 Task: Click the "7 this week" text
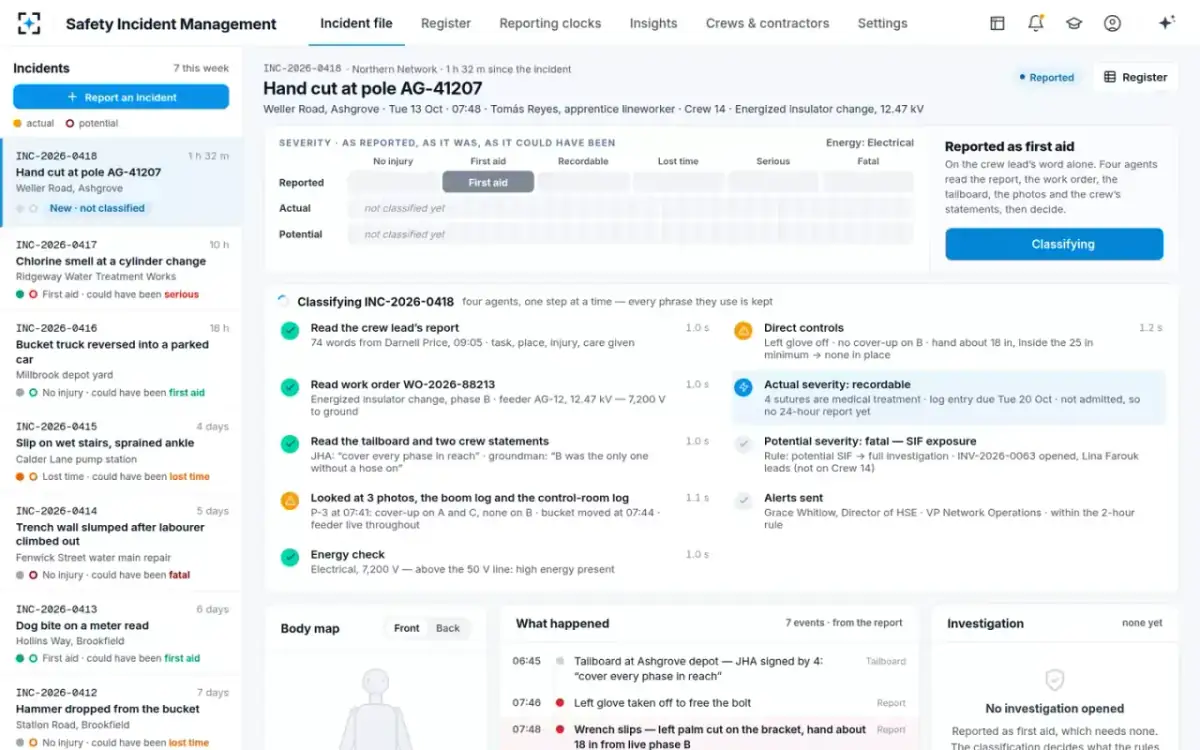(x=201, y=68)
